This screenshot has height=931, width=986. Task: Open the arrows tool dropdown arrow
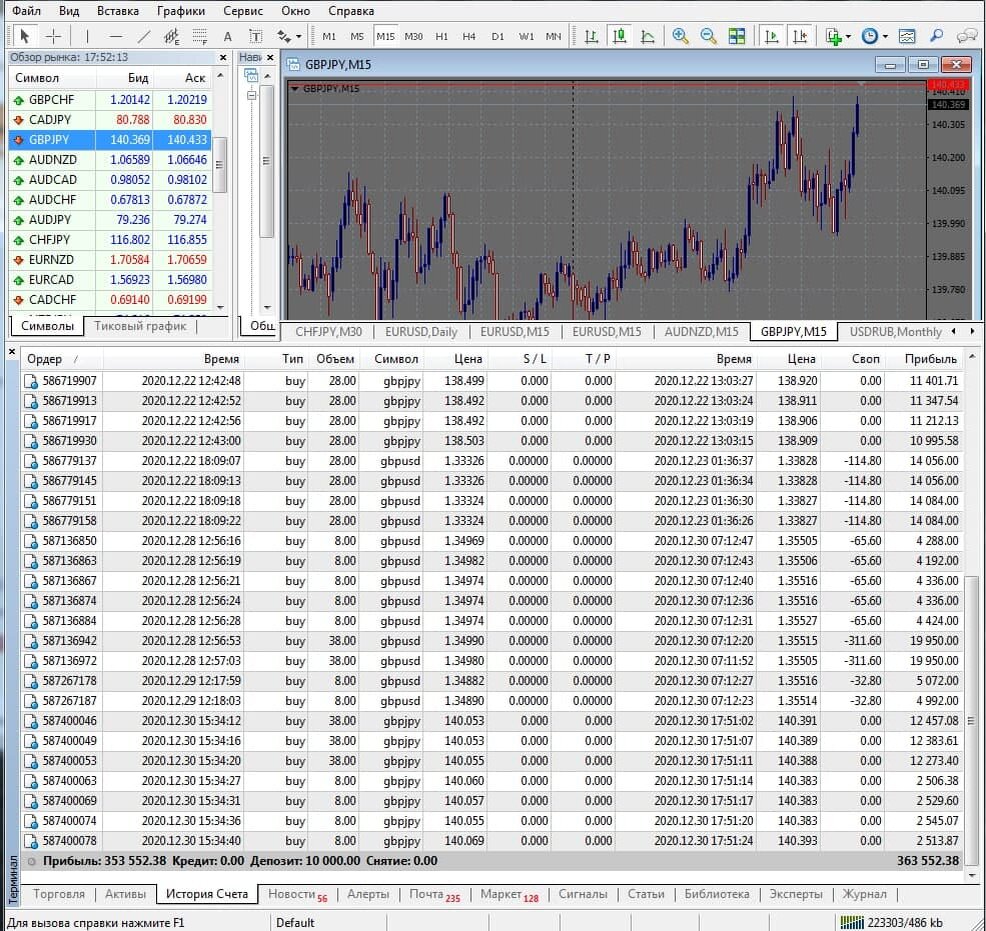tap(299, 37)
